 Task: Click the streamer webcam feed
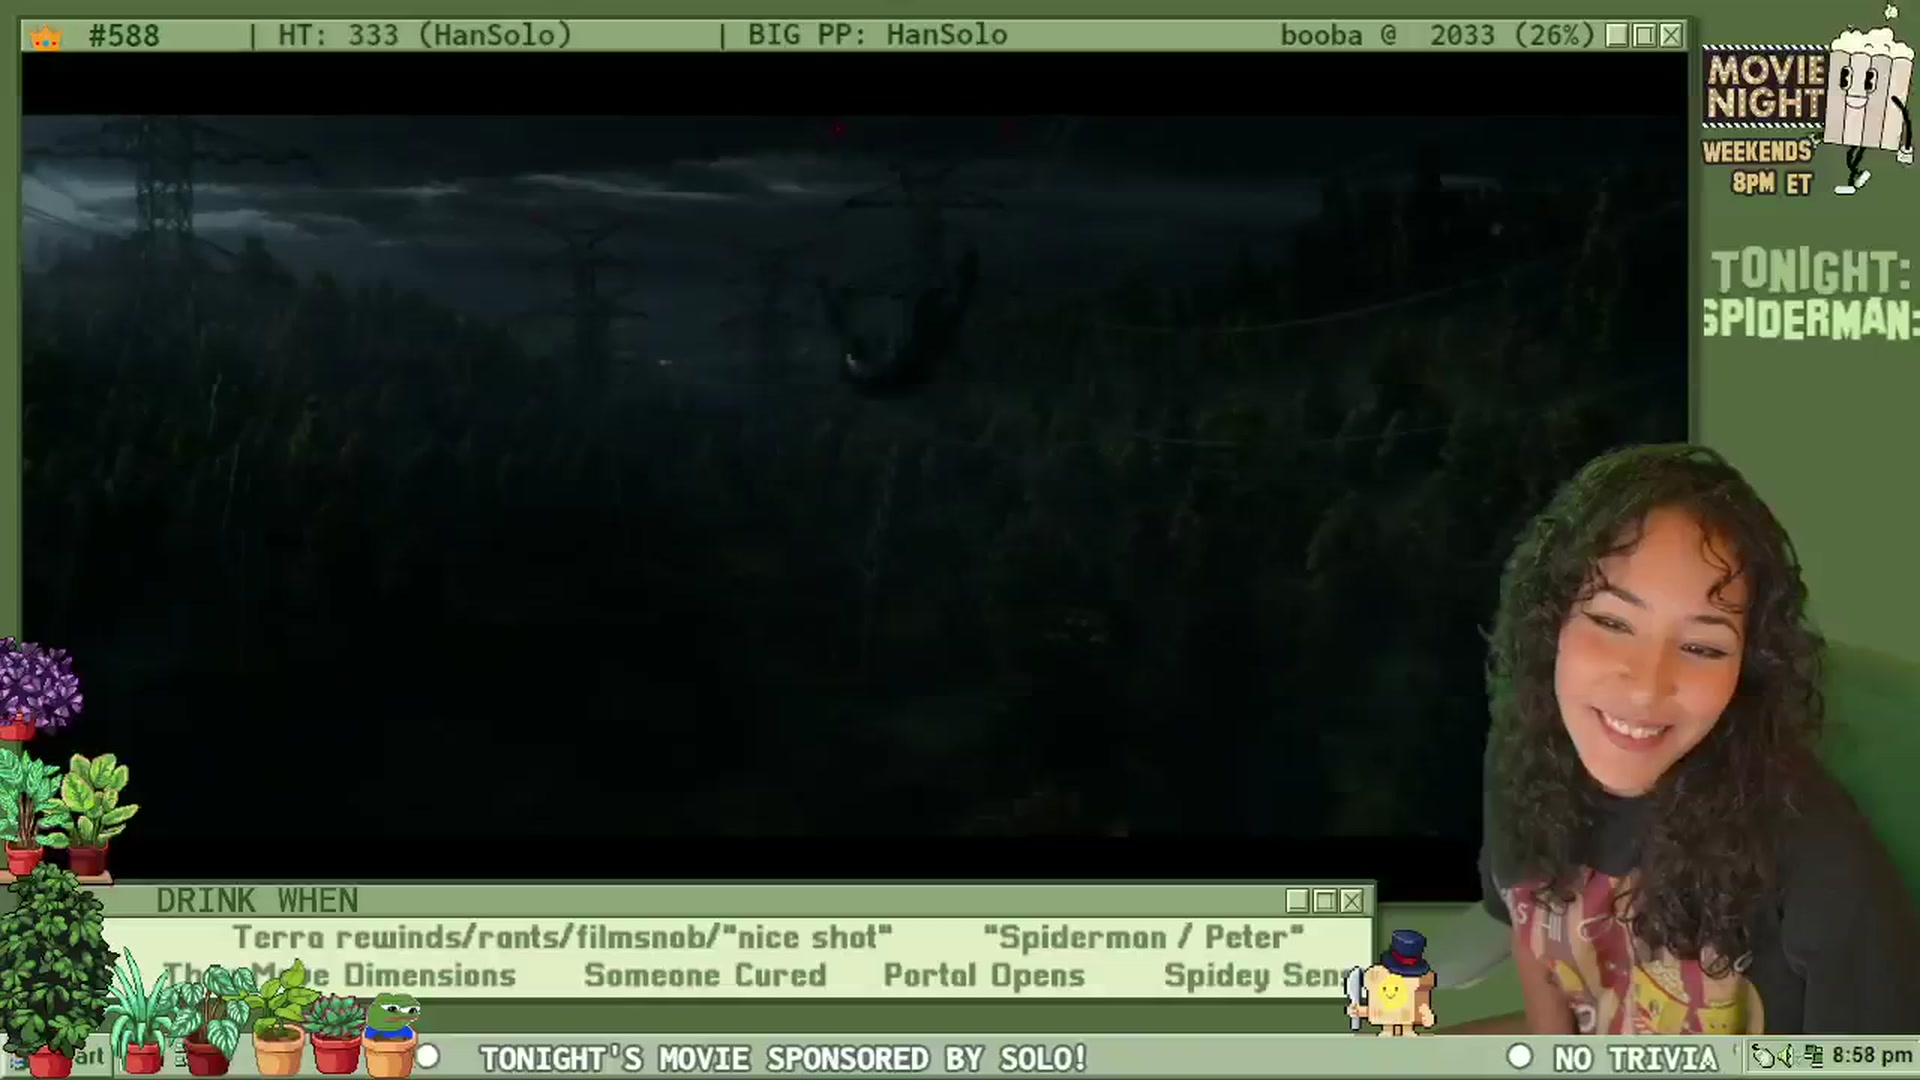(1700, 740)
